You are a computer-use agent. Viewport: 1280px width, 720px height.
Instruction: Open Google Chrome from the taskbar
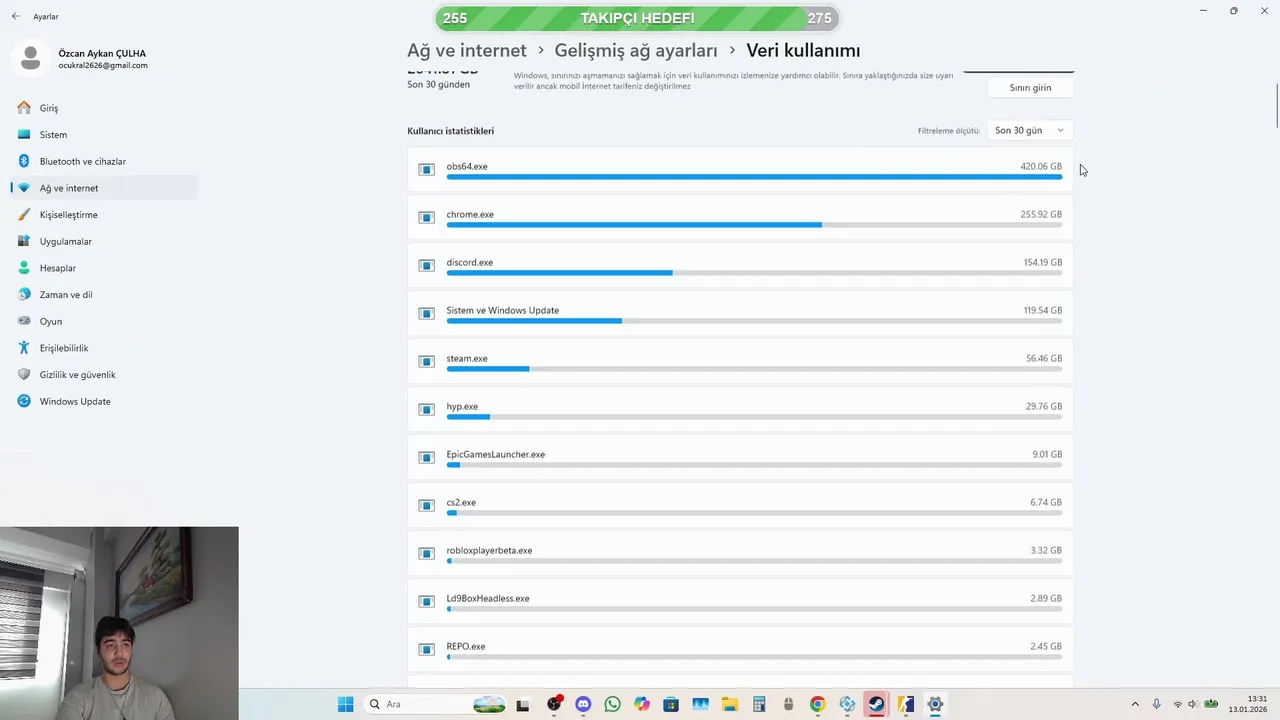[x=817, y=704]
